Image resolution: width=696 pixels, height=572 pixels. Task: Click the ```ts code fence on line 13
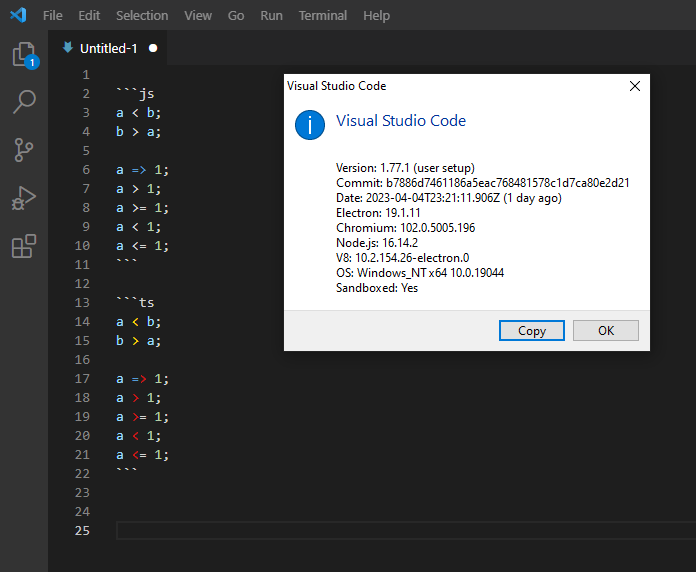click(x=135, y=303)
